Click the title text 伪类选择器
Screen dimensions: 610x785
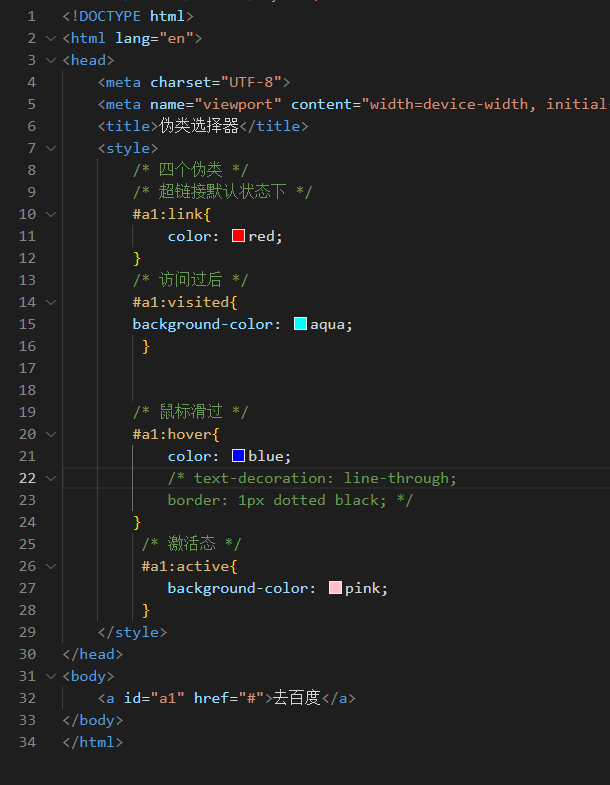(x=199, y=126)
